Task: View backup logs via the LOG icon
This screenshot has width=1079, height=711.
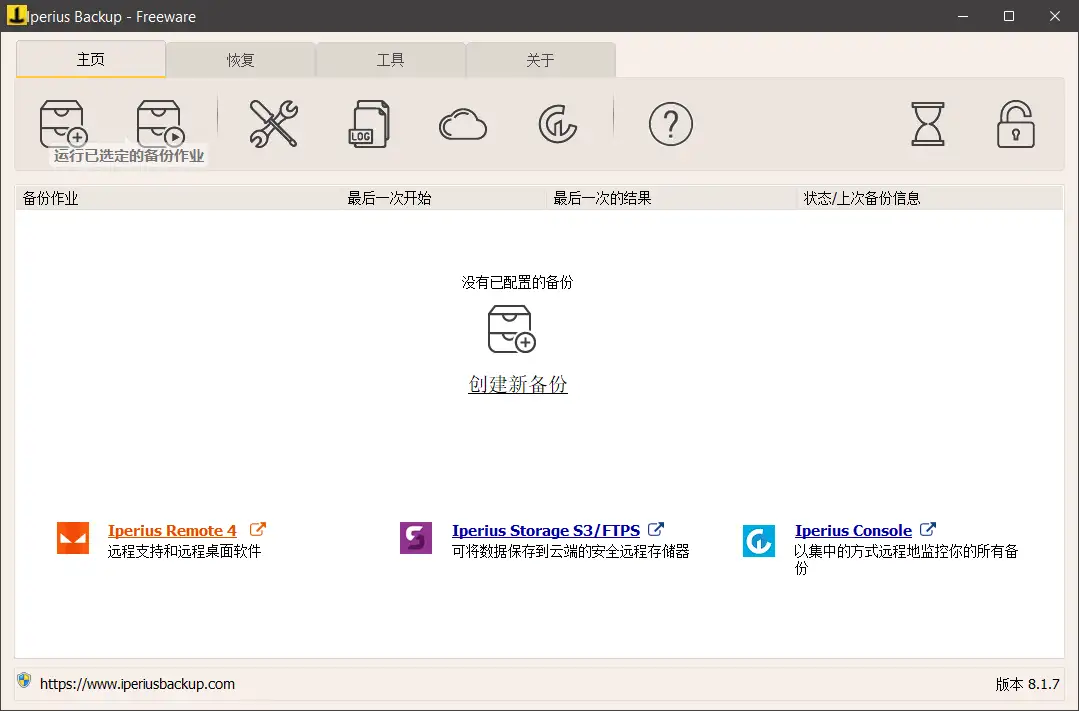Action: (x=368, y=123)
